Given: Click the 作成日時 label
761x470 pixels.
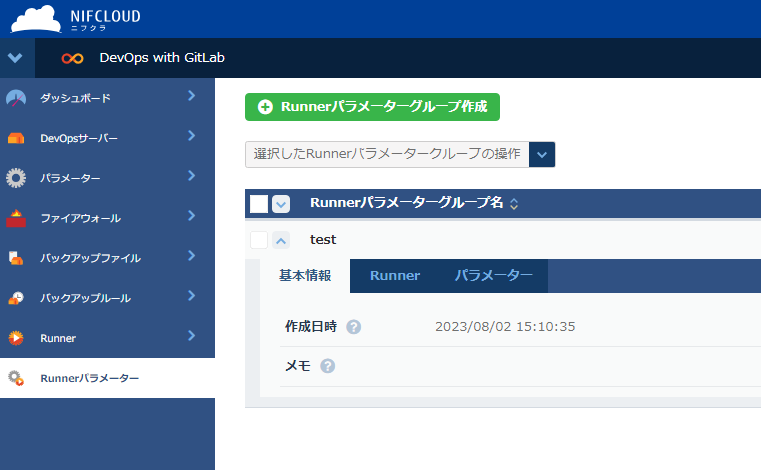Looking at the screenshot, I should [x=311, y=327].
